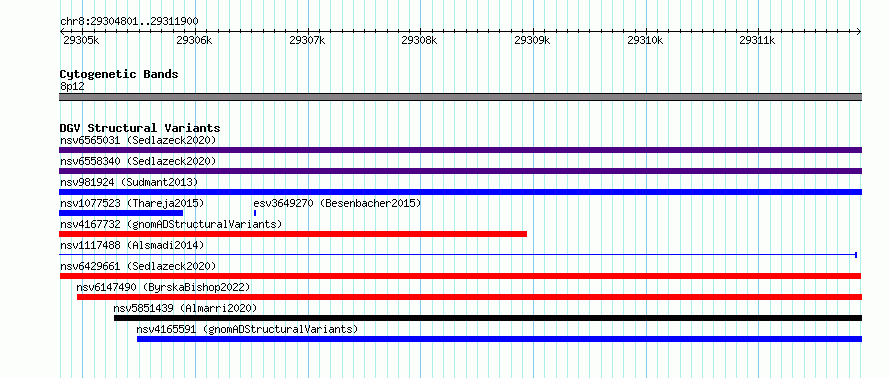Click the thin blue nsv1117488 line
The image size is (890, 378).
click(x=457, y=255)
